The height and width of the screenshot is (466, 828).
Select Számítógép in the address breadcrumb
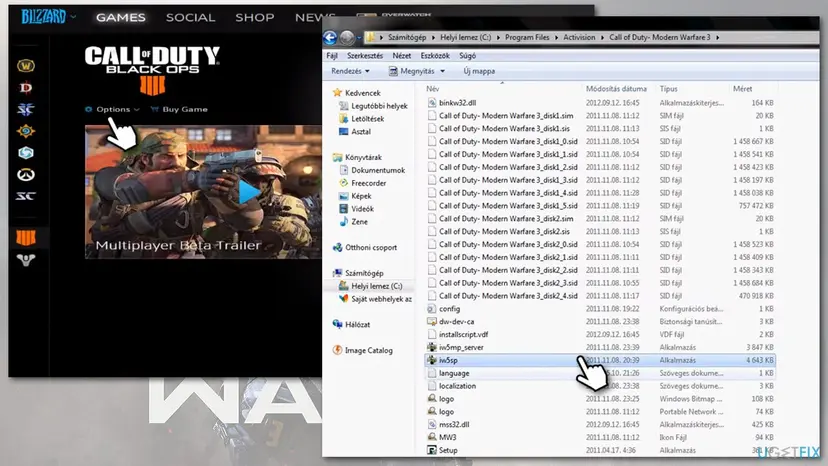(x=407, y=38)
